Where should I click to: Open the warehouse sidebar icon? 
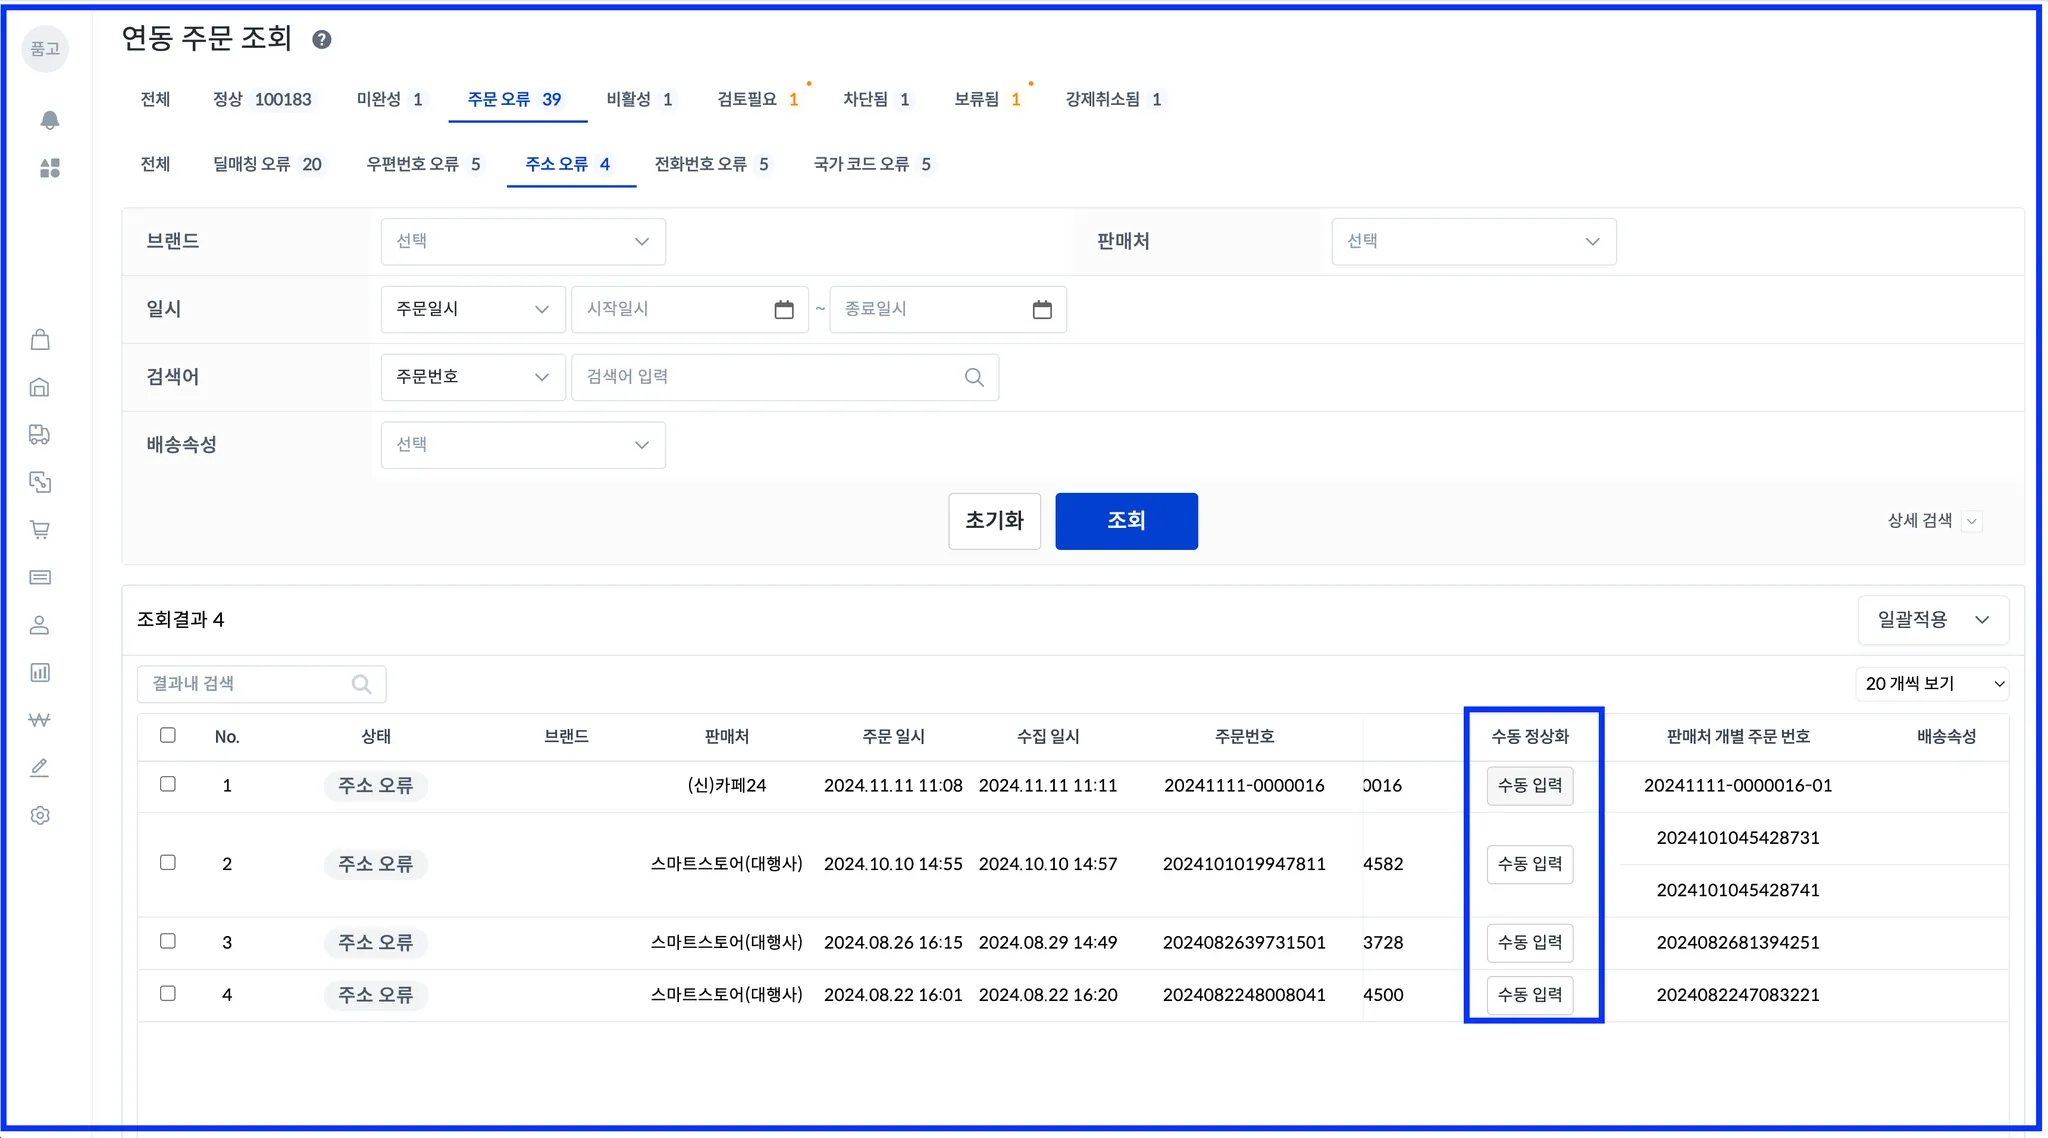[40, 387]
